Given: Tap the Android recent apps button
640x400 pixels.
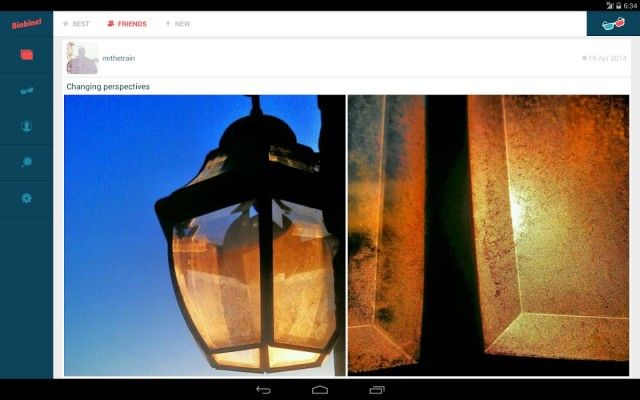Looking at the screenshot, I should click(x=377, y=390).
